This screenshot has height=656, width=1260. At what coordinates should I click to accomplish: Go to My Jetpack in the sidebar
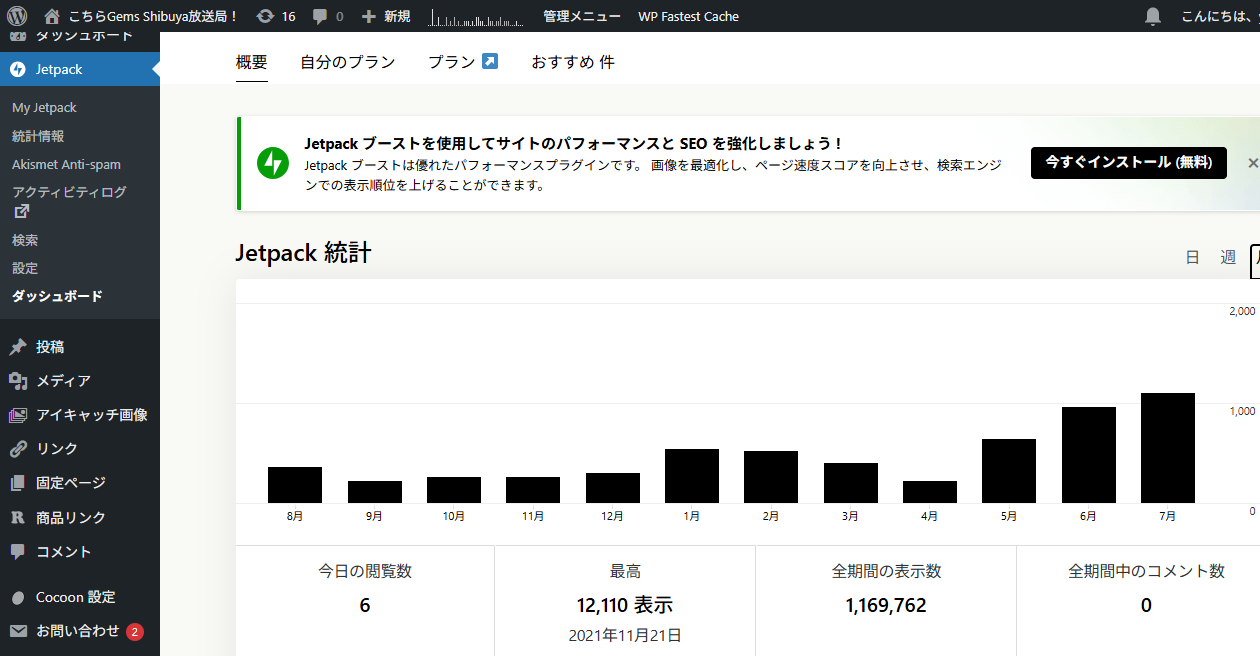point(44,107)
